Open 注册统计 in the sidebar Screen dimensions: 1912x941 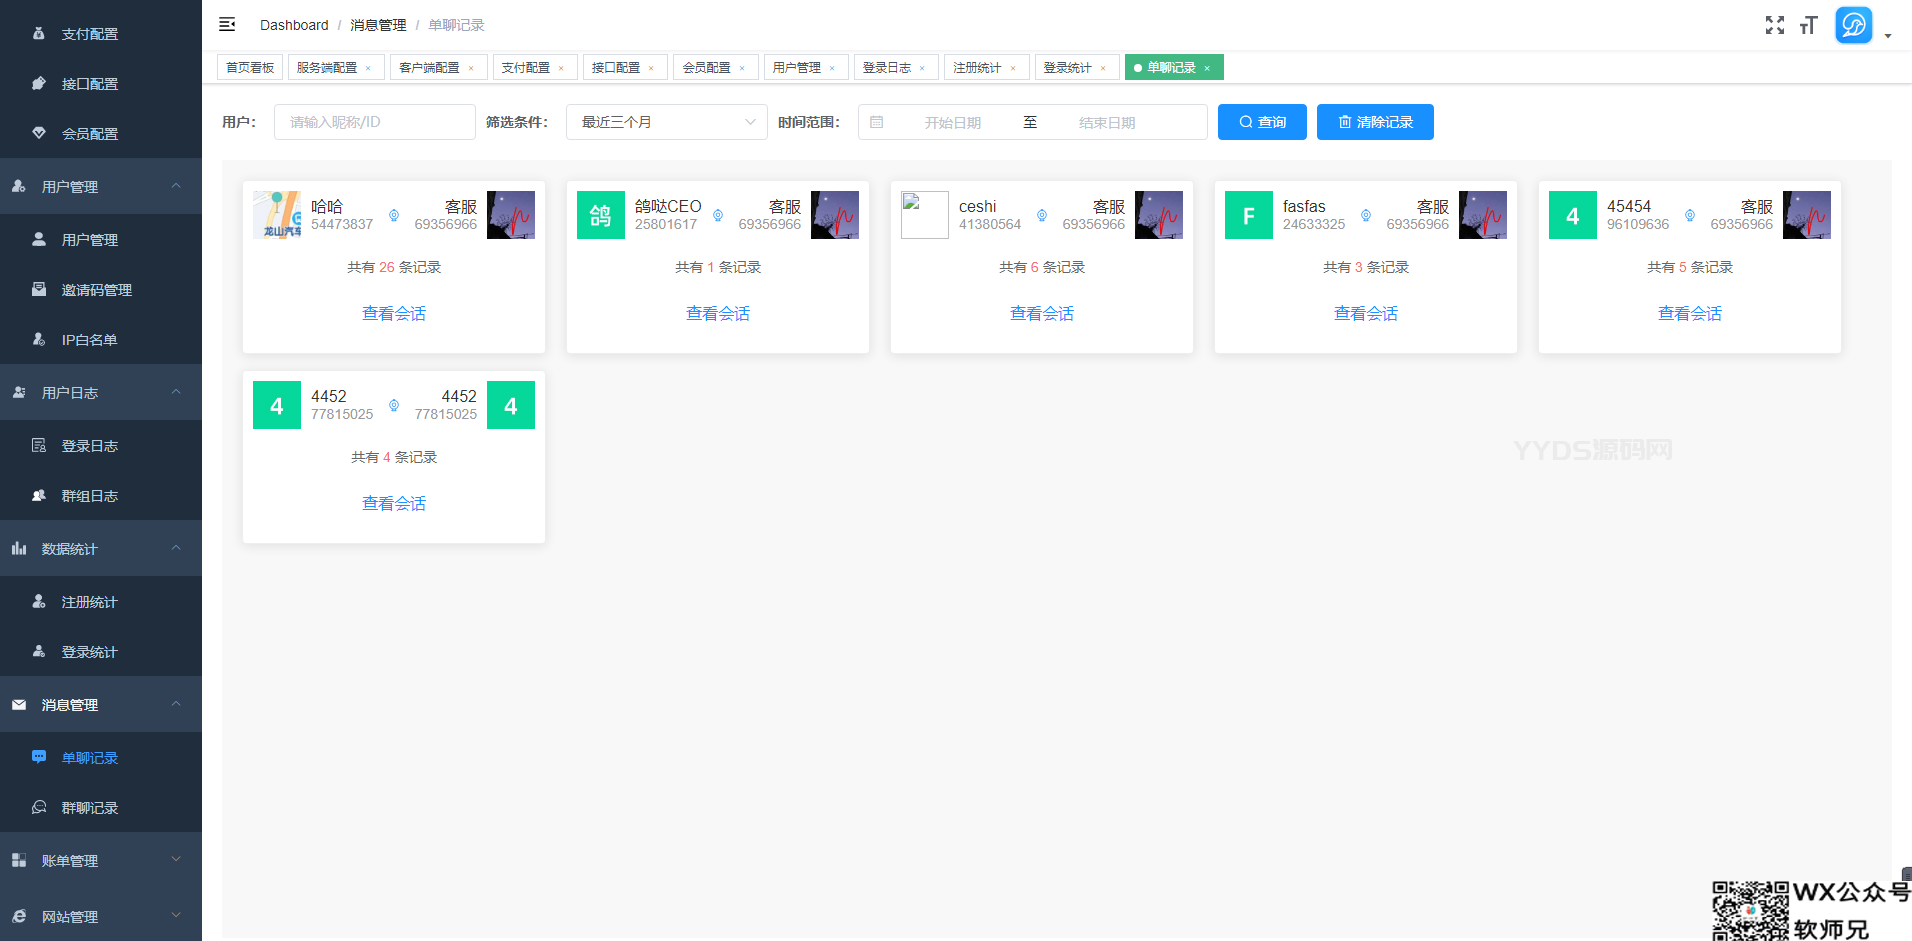(x=101, y=601)
